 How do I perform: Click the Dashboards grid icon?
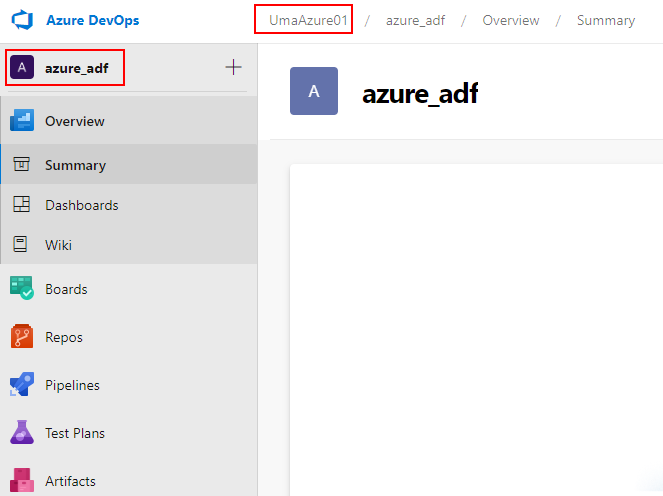coord(22,204)
